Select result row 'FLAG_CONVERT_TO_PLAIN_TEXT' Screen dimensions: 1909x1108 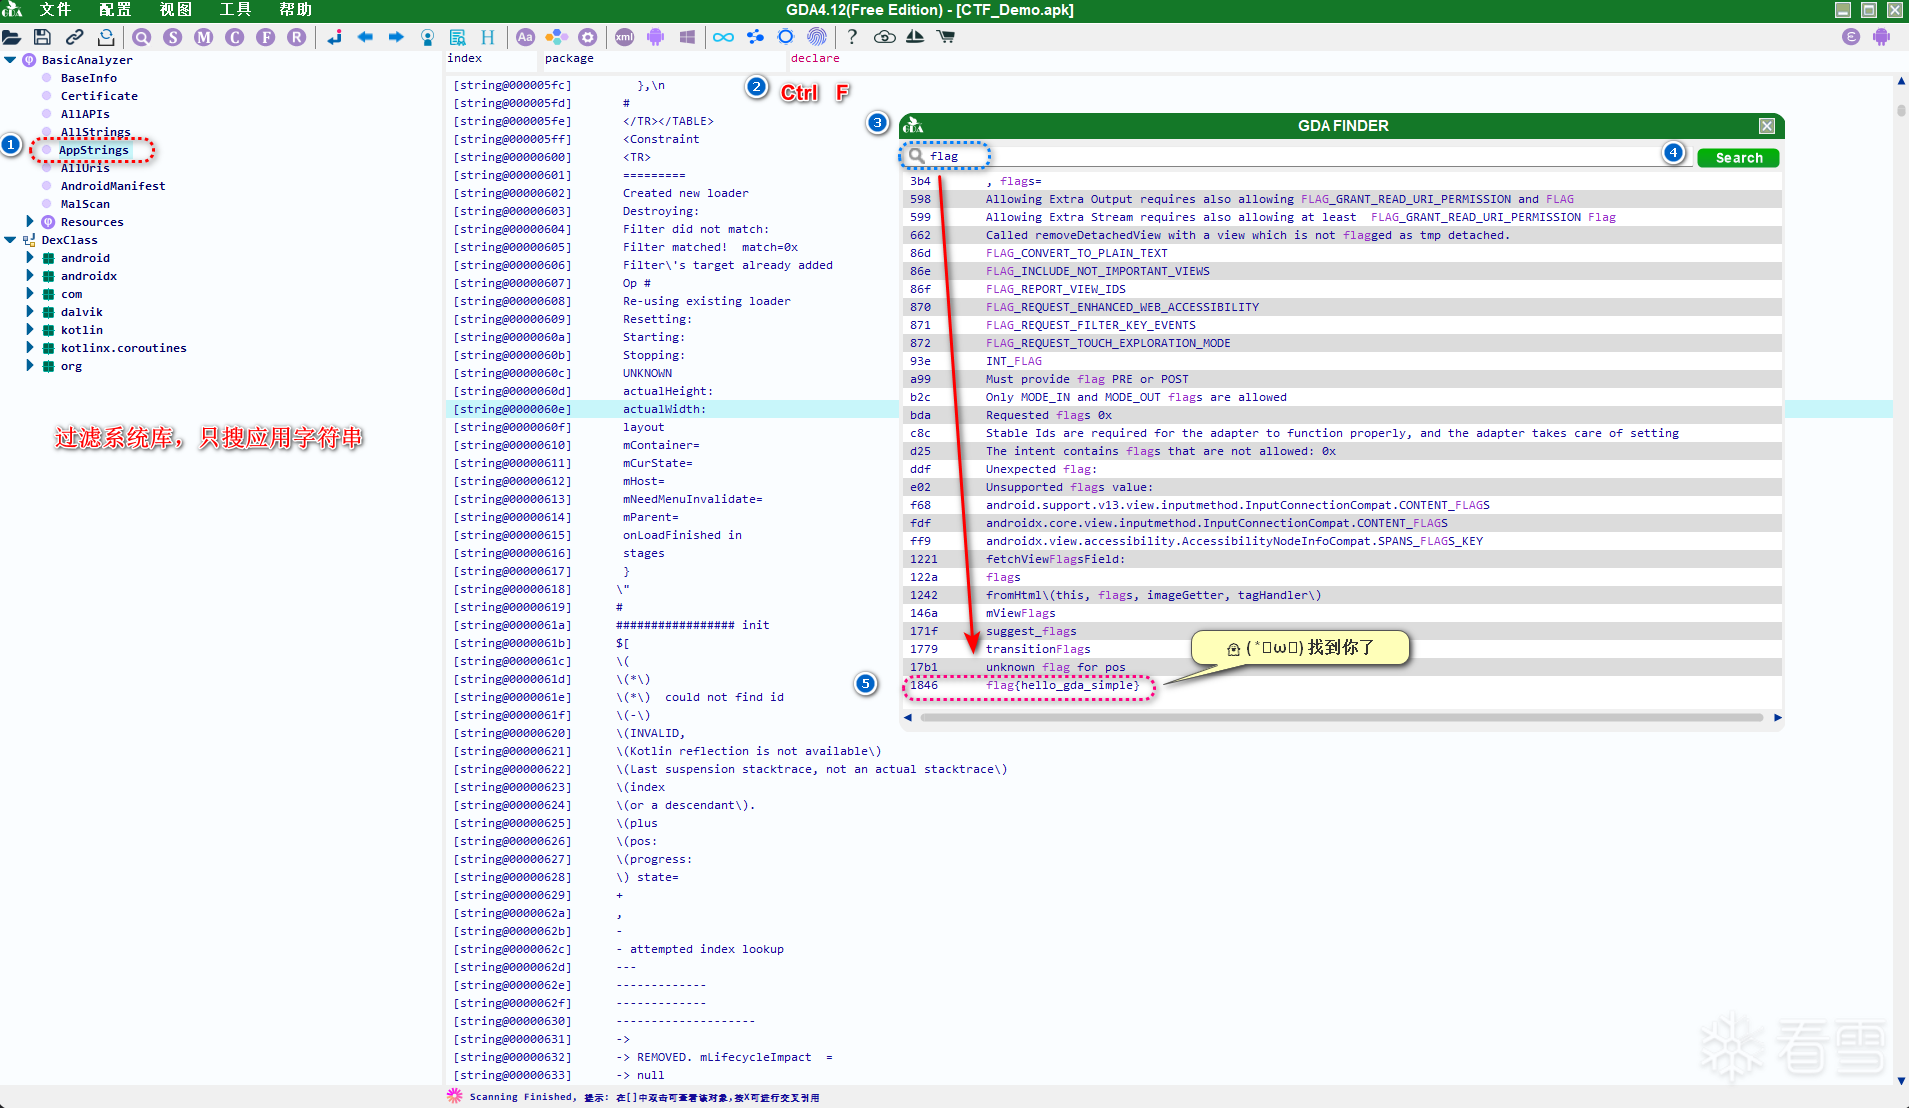pos(1340,253)
